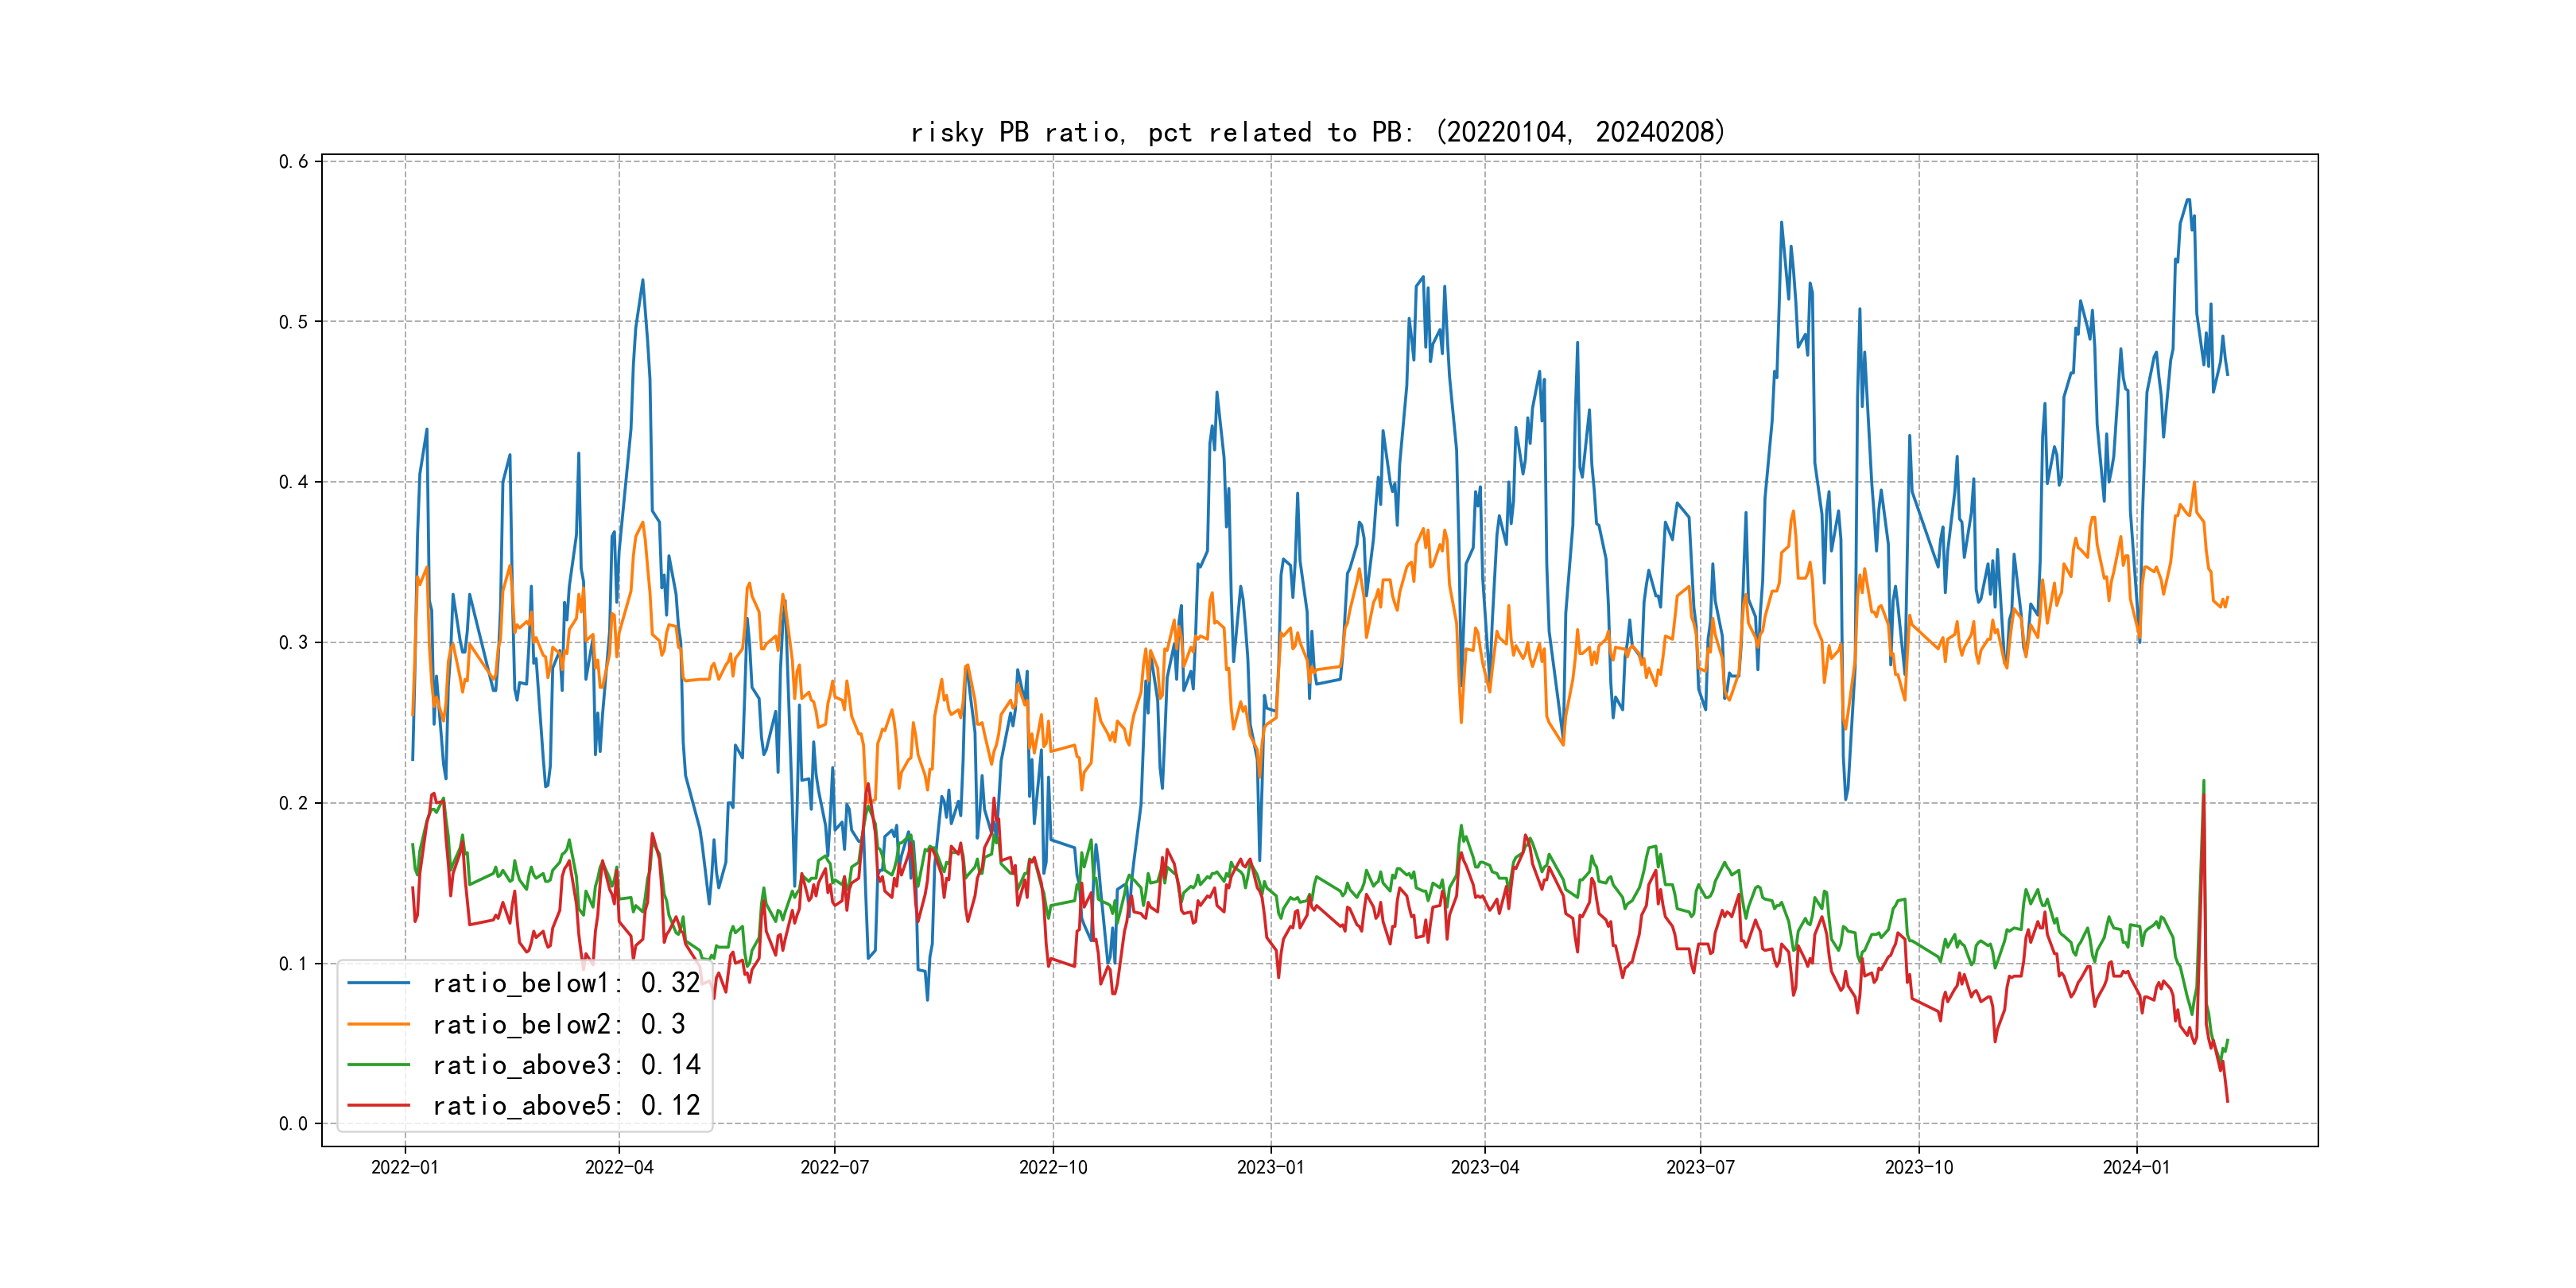Image resolution: width=2576 pixels, height=1288 pixels.
Task: Click the 2022-04 x-axis tick label
Action: point(619,1167)
